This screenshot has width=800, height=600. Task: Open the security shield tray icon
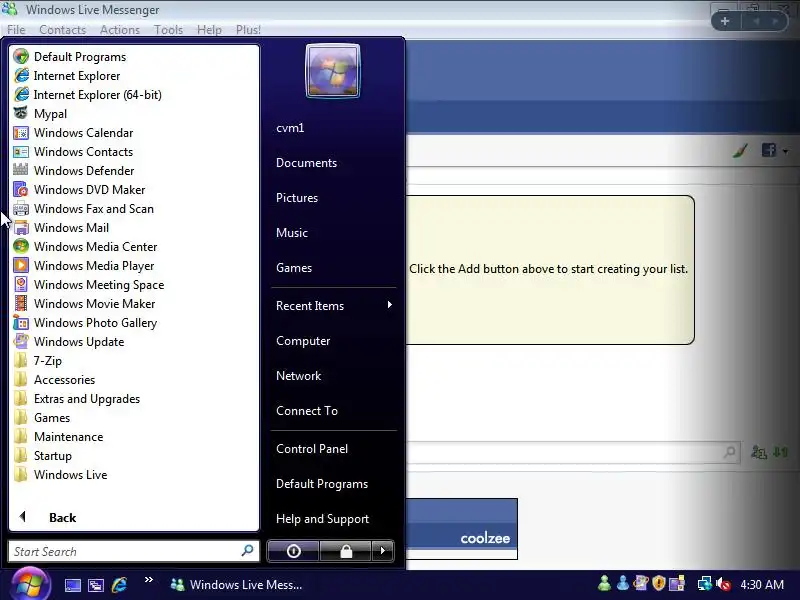click(659, 583)
